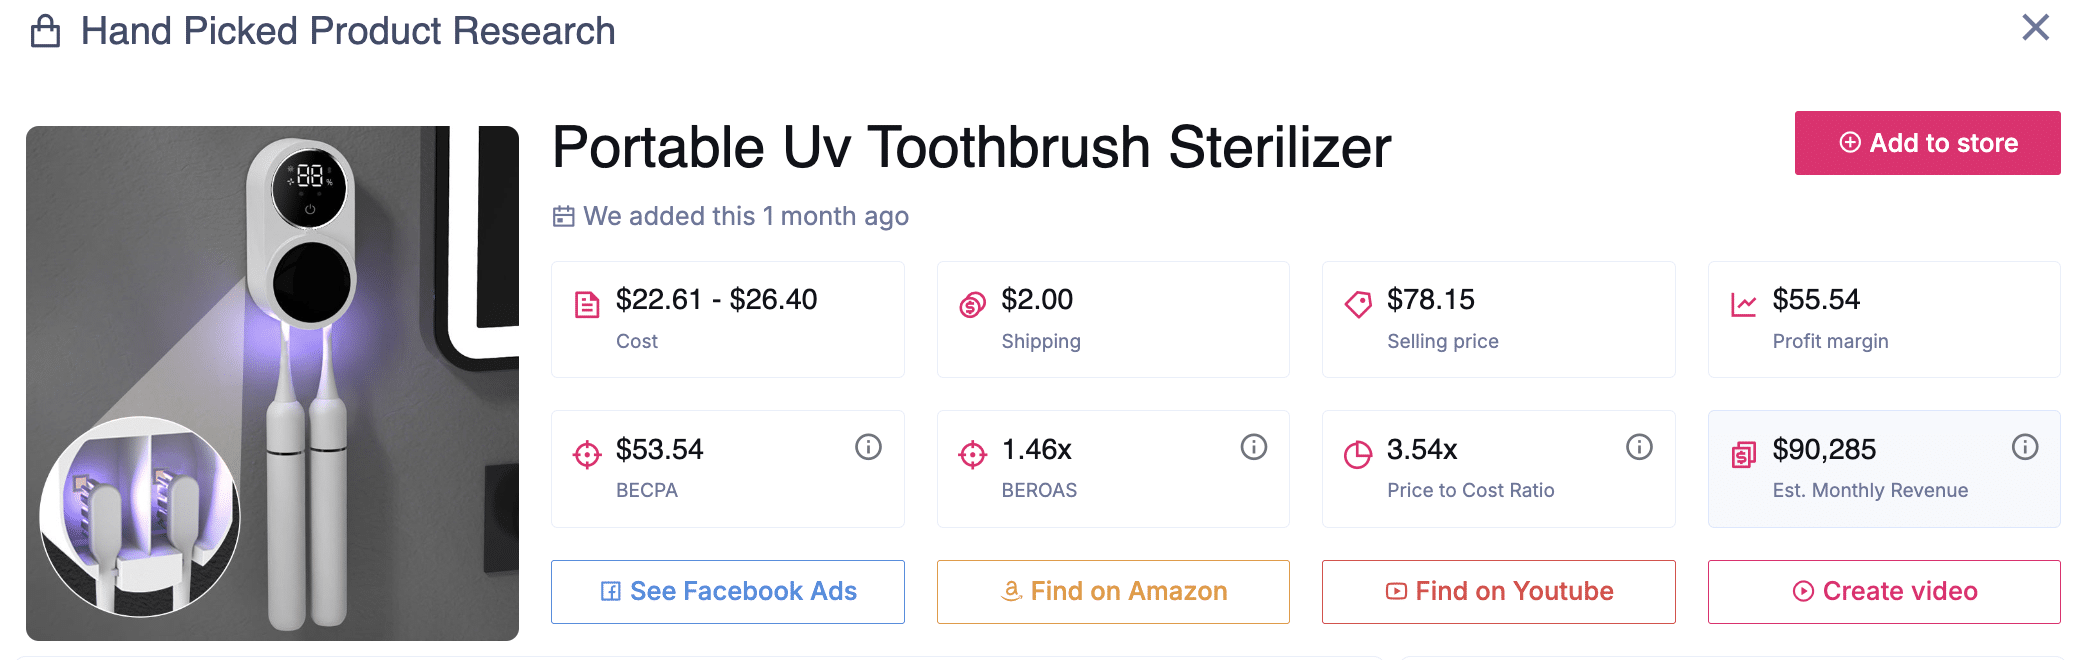Open See Facebook Ads

click(x=728, y=592)
